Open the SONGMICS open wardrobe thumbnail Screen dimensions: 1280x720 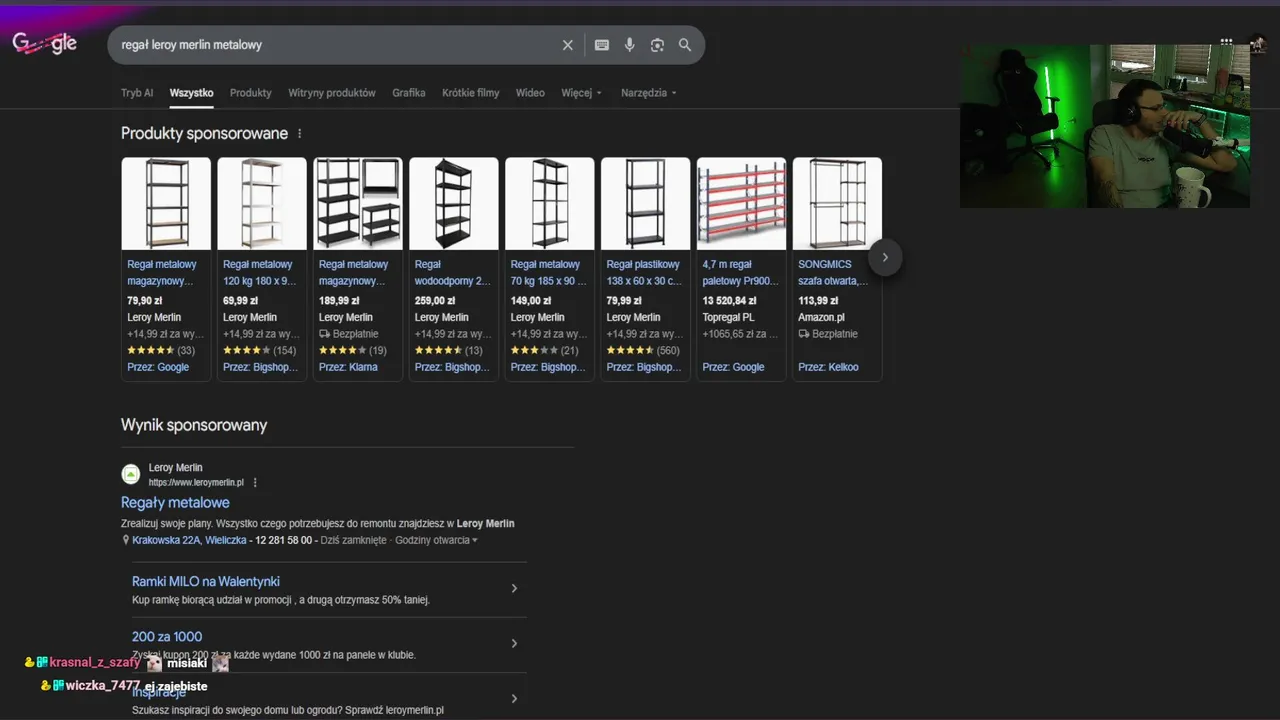point(838,203)
